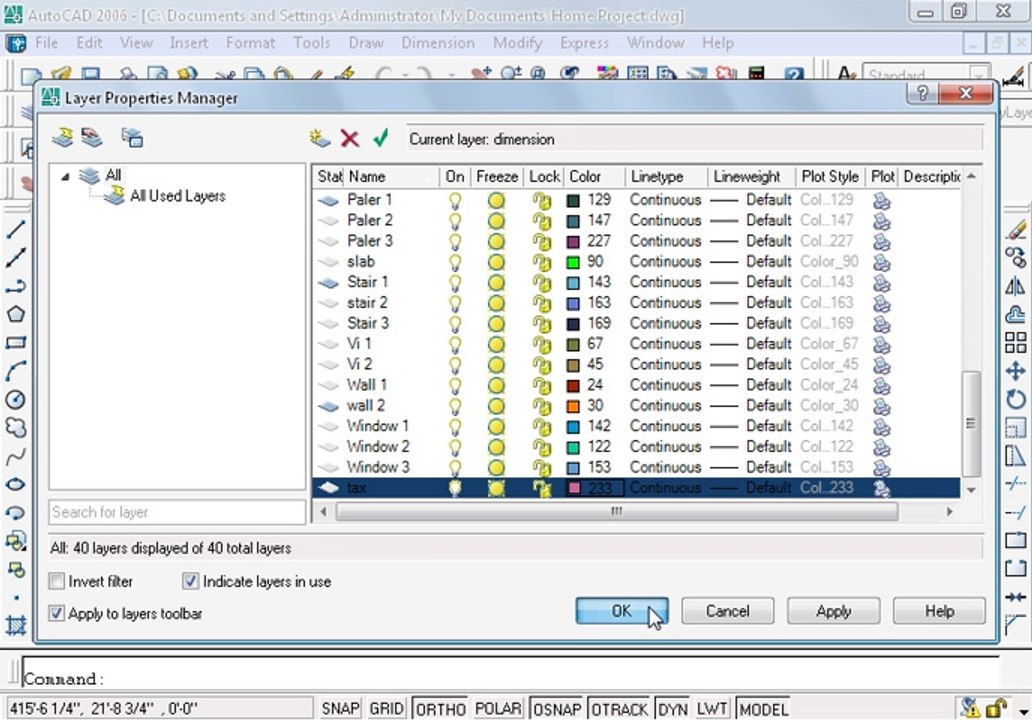Click the New Property Filter icon

pos(63,138)
